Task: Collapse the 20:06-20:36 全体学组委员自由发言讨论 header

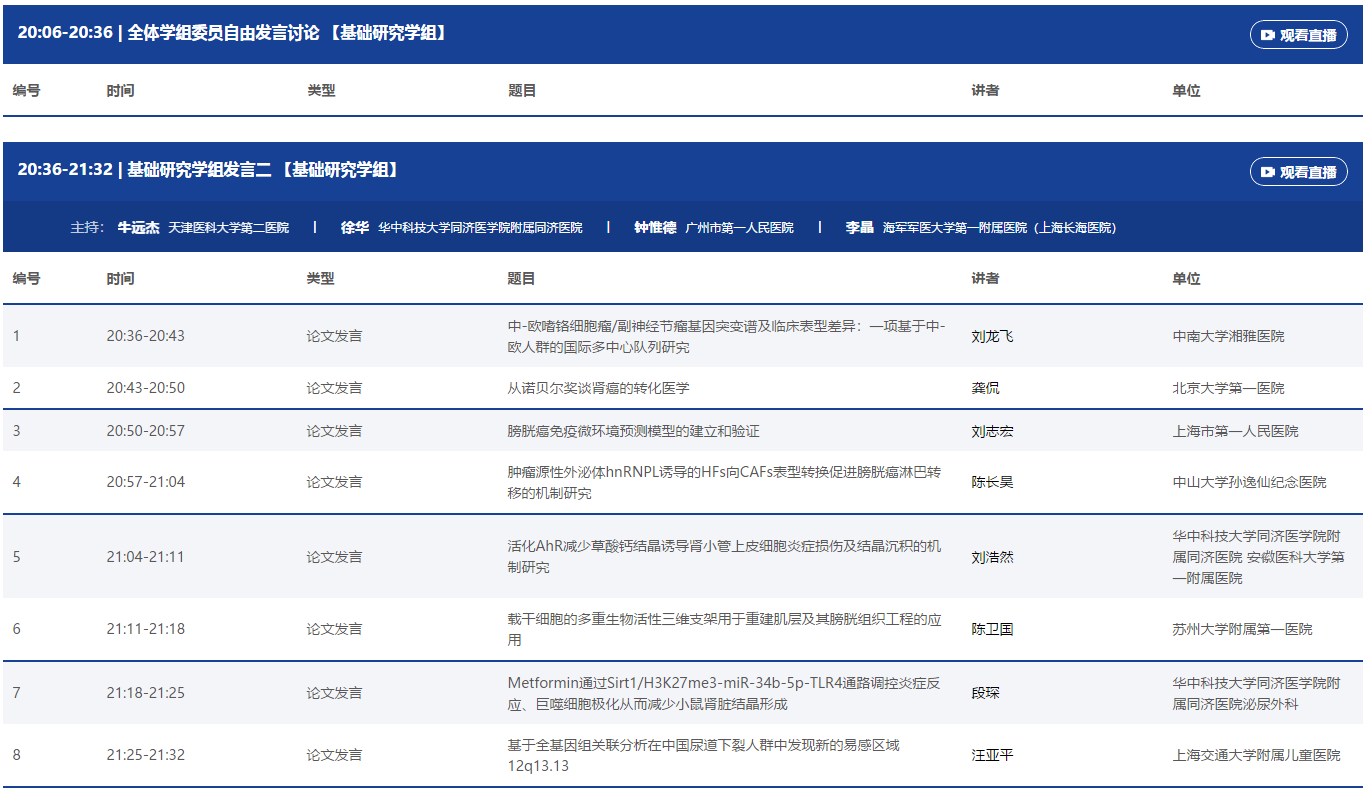Action: (x=232, y=33)
